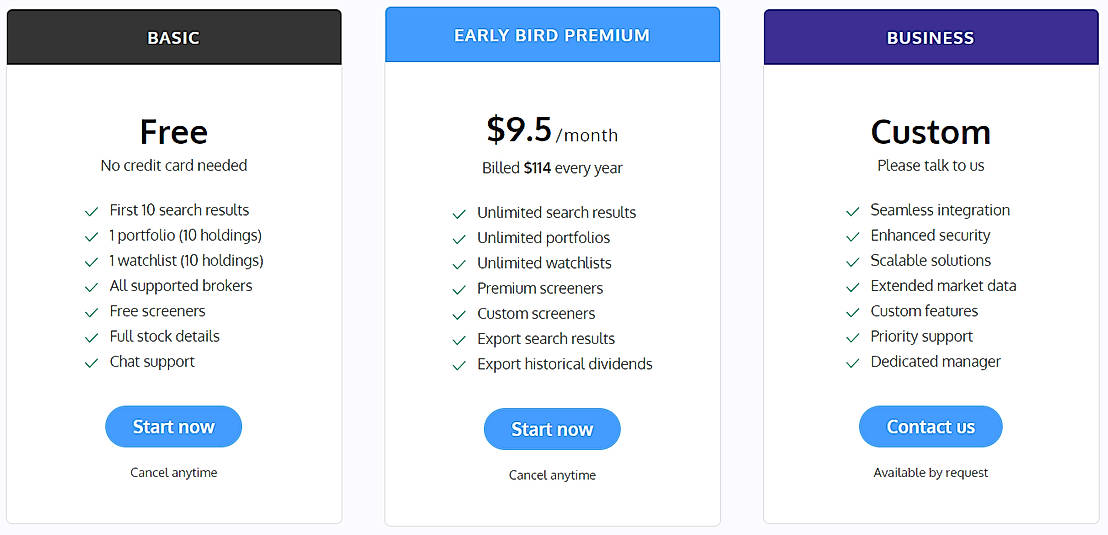Screen dimensions: 1108x535
Task: Click the All supported brokers feature text
Action: [x=181, y=286]
